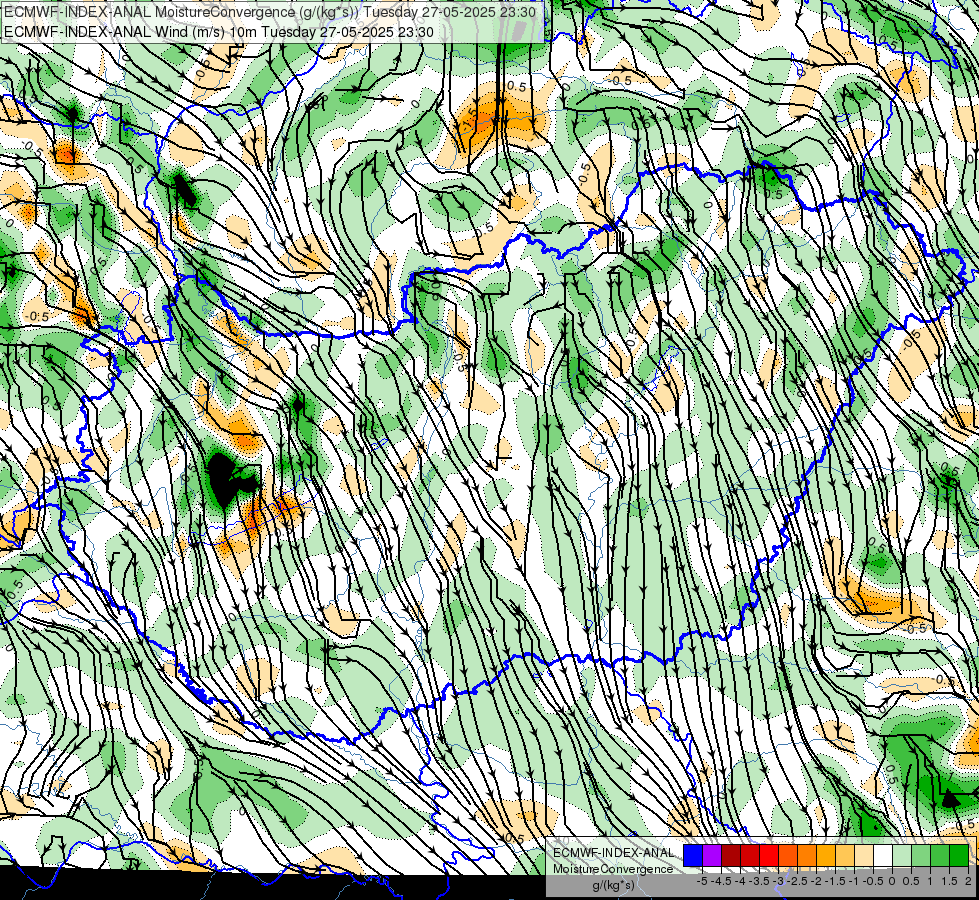Image resolution: width=979 pixels, height=900 pixels.
Task: Choose the darkest green swatch ending at 2
Action: coord(959,856)
